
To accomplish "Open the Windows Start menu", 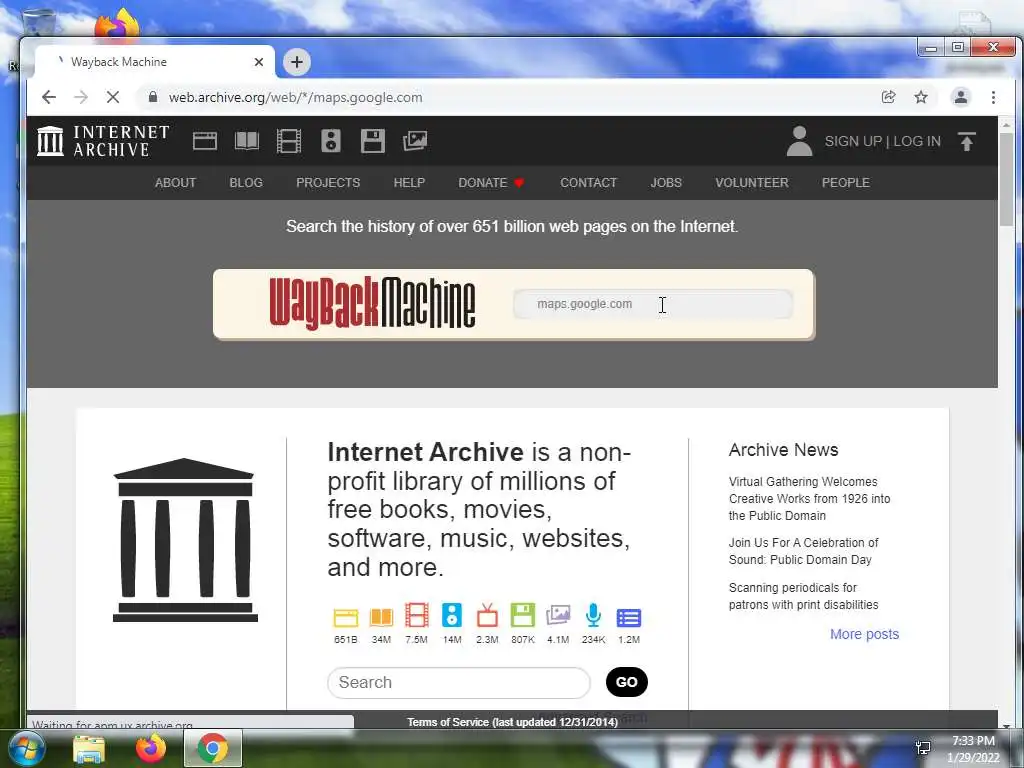I will pyautogui.click(x=26, y=748).
